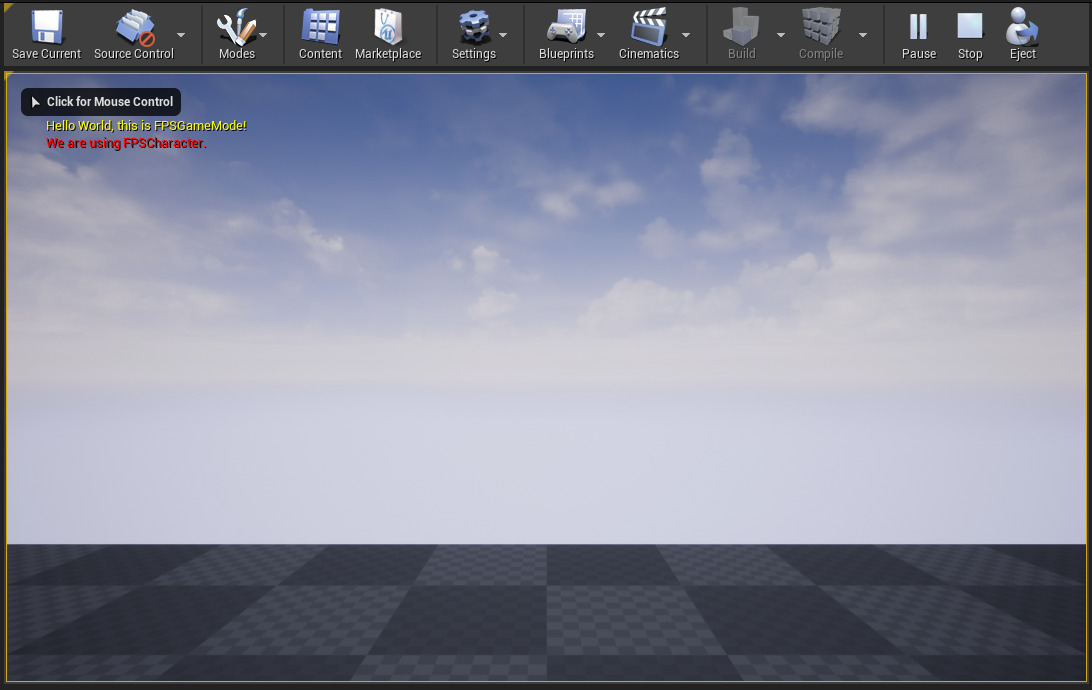Click the Save Current floppy disk icon
The width and height of the screenshot is (1092, 690).
pyautogui.click(x=46, y=28)
